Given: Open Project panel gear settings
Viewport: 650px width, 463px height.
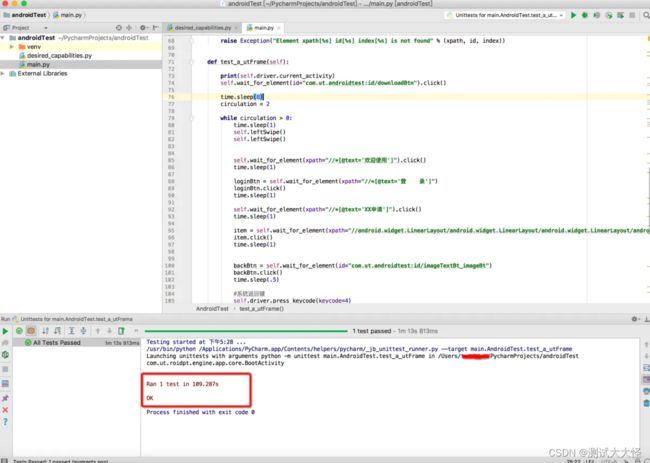Looking at the screenshot, I should tap(143, 28).
